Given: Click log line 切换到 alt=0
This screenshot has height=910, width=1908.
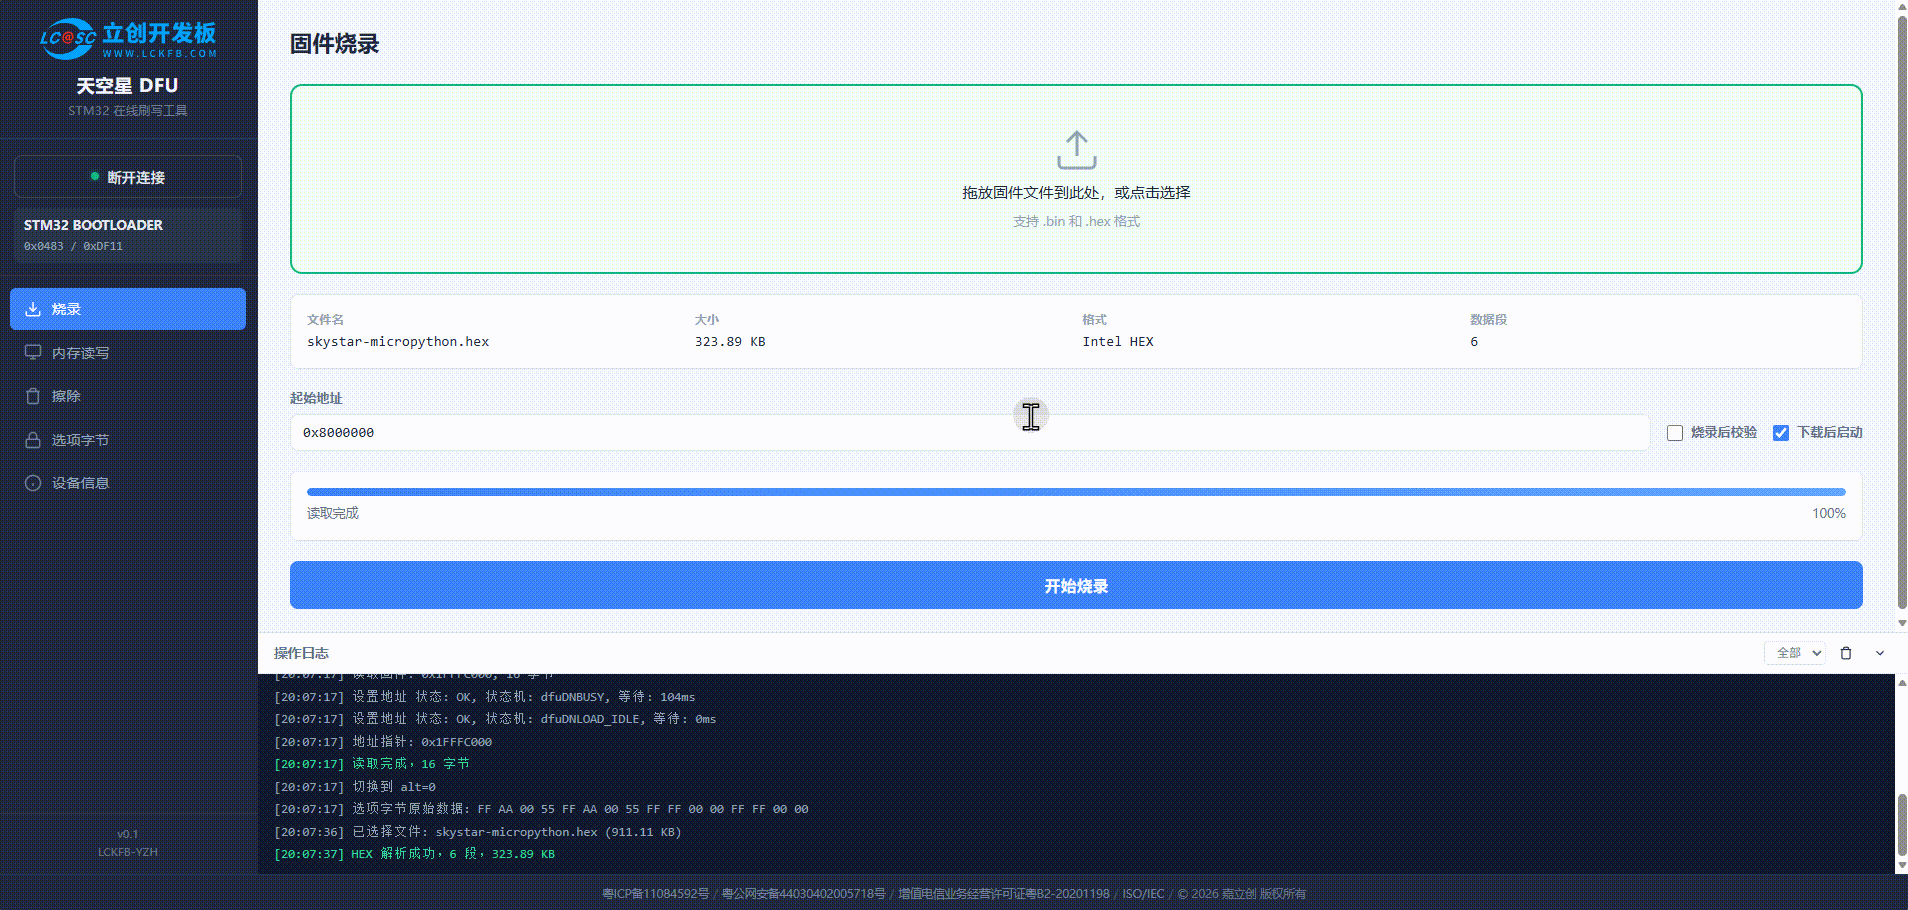Looking at the screenshot, I should [x=355, y=787].
